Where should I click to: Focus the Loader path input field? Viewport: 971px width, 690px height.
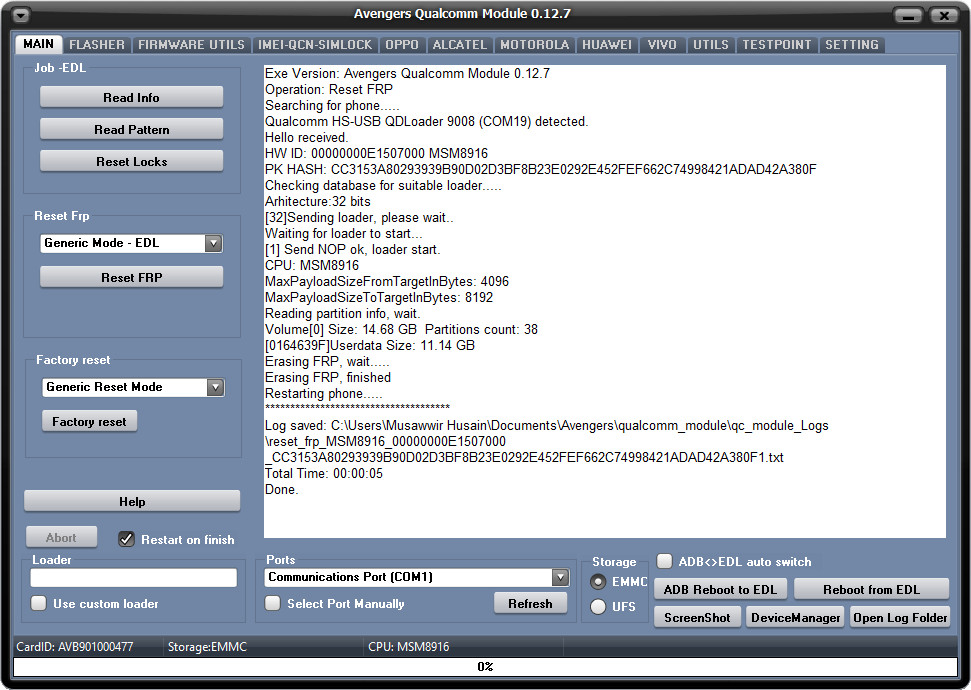click(x=134, y=578)
